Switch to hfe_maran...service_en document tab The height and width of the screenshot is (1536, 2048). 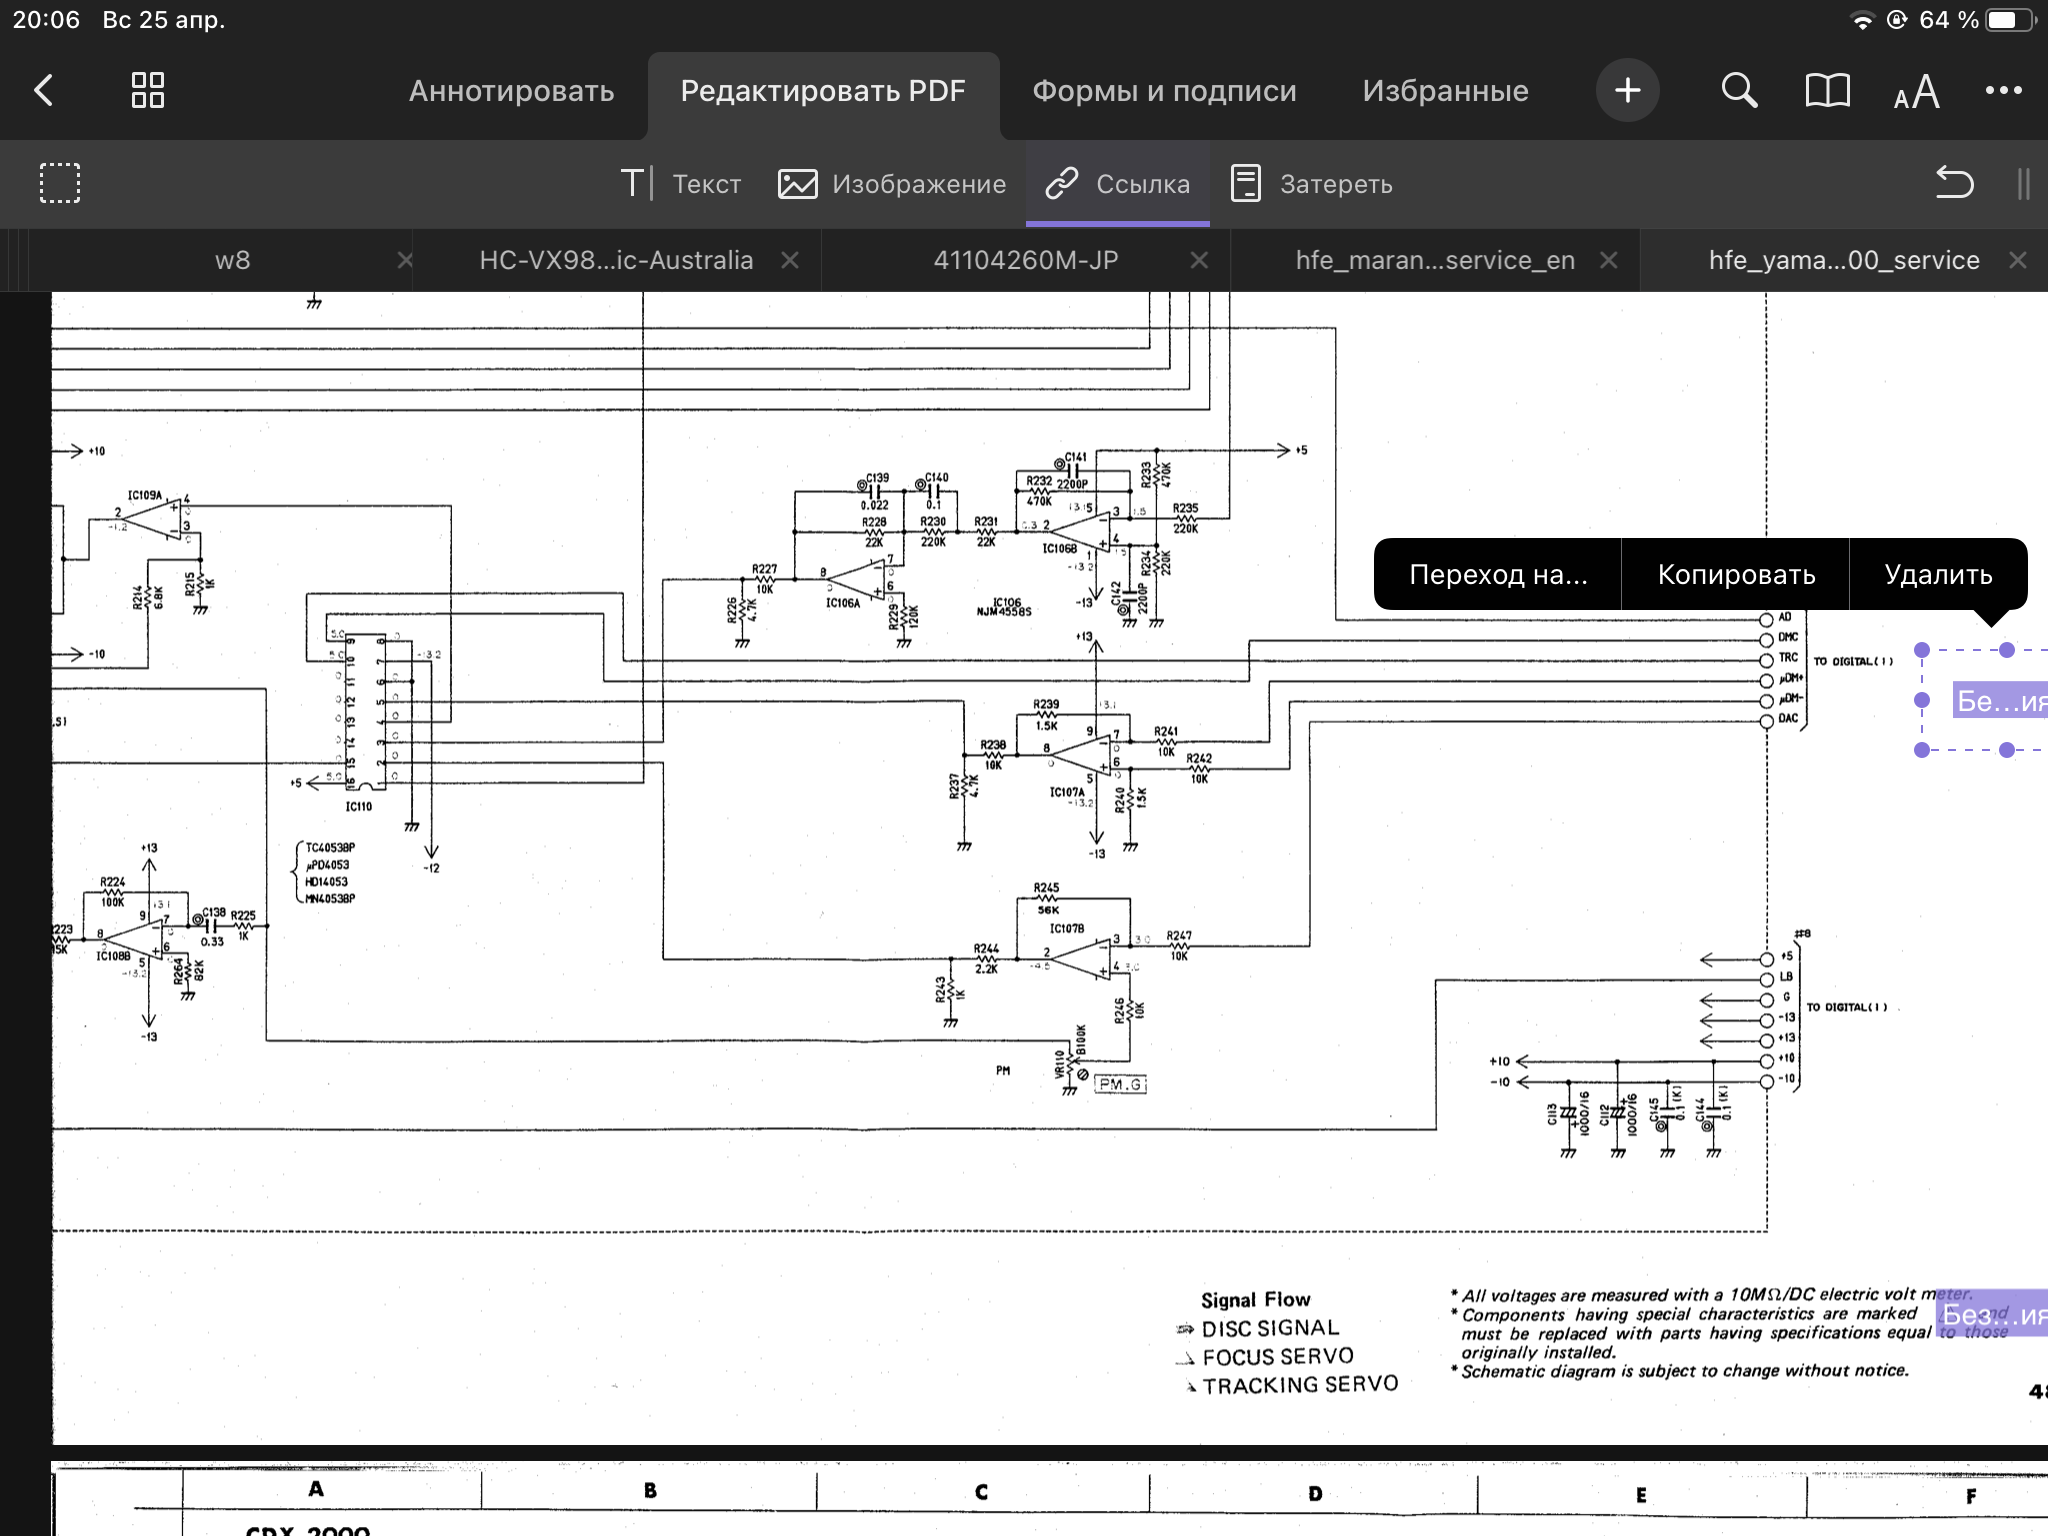tap(1434, 260)
